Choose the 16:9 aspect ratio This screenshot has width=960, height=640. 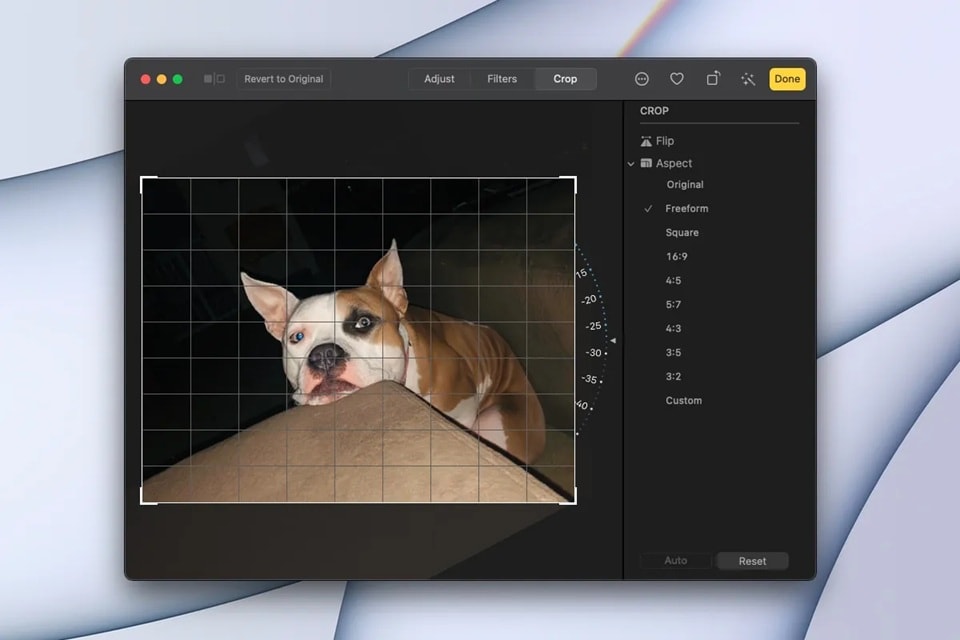point(677,257)
